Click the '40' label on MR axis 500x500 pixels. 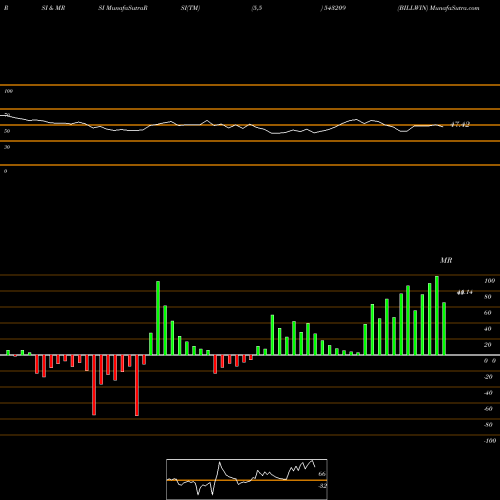[488, 329]
